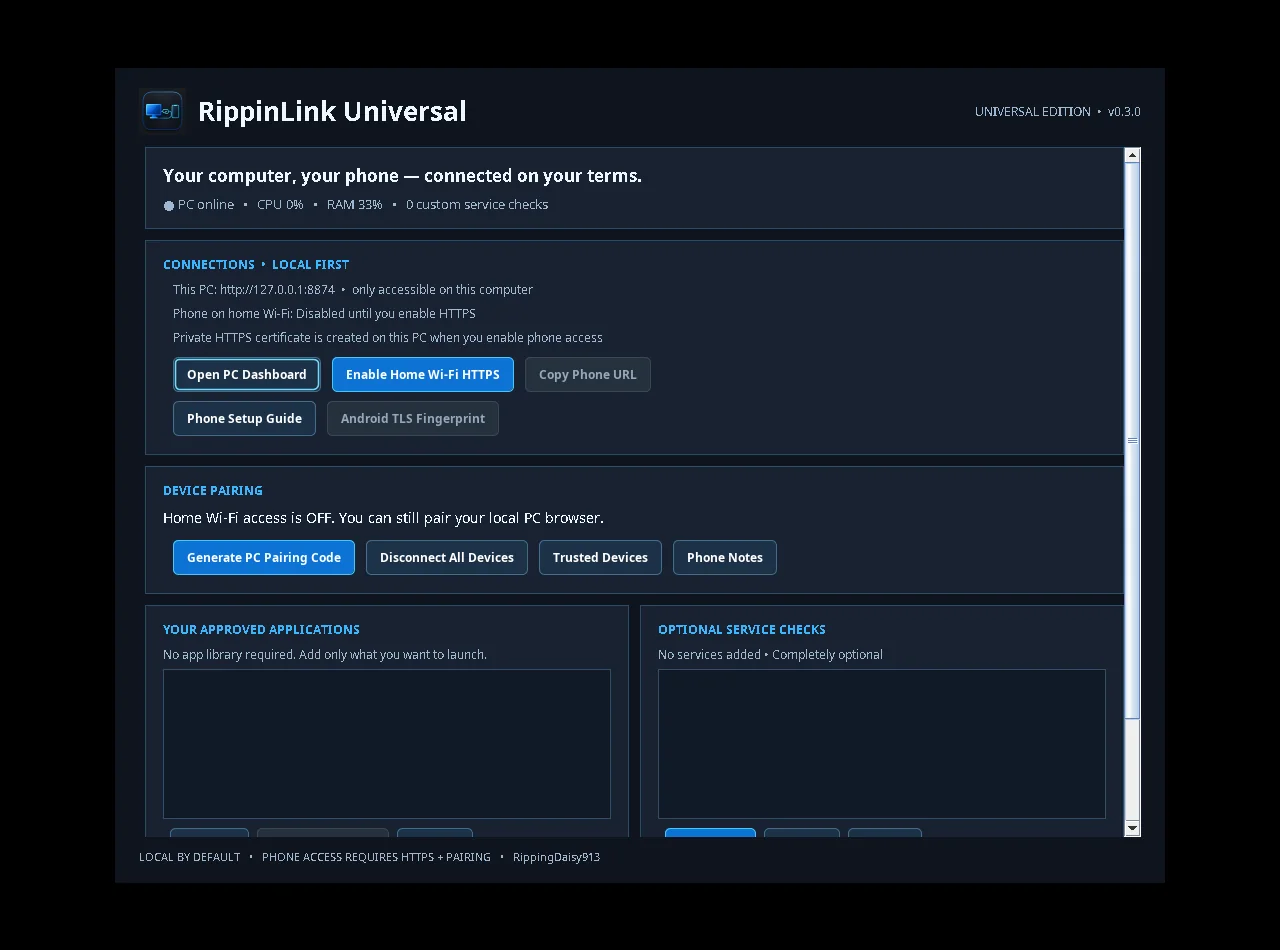1280x950 pixels.
Task: Click the 'CPU 0%' status text
Action: pyautogui.click(x=280, y=205)
